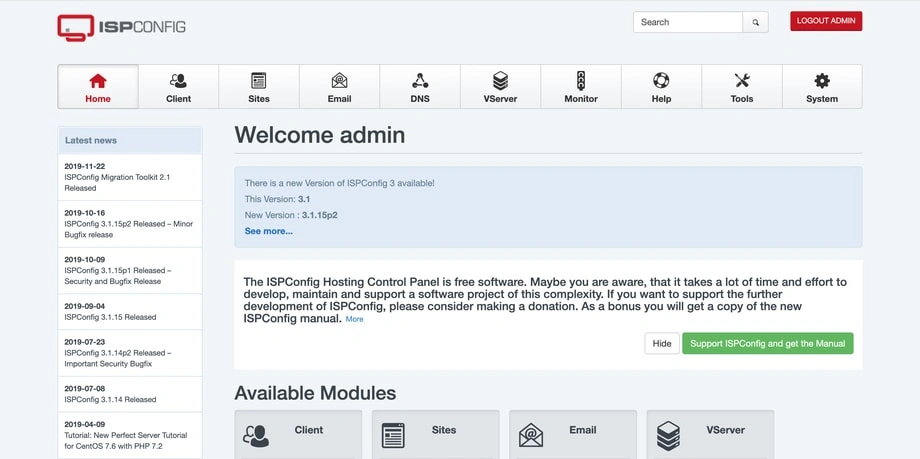Open the Monitor traffic light icon

(x=580, y=81)
